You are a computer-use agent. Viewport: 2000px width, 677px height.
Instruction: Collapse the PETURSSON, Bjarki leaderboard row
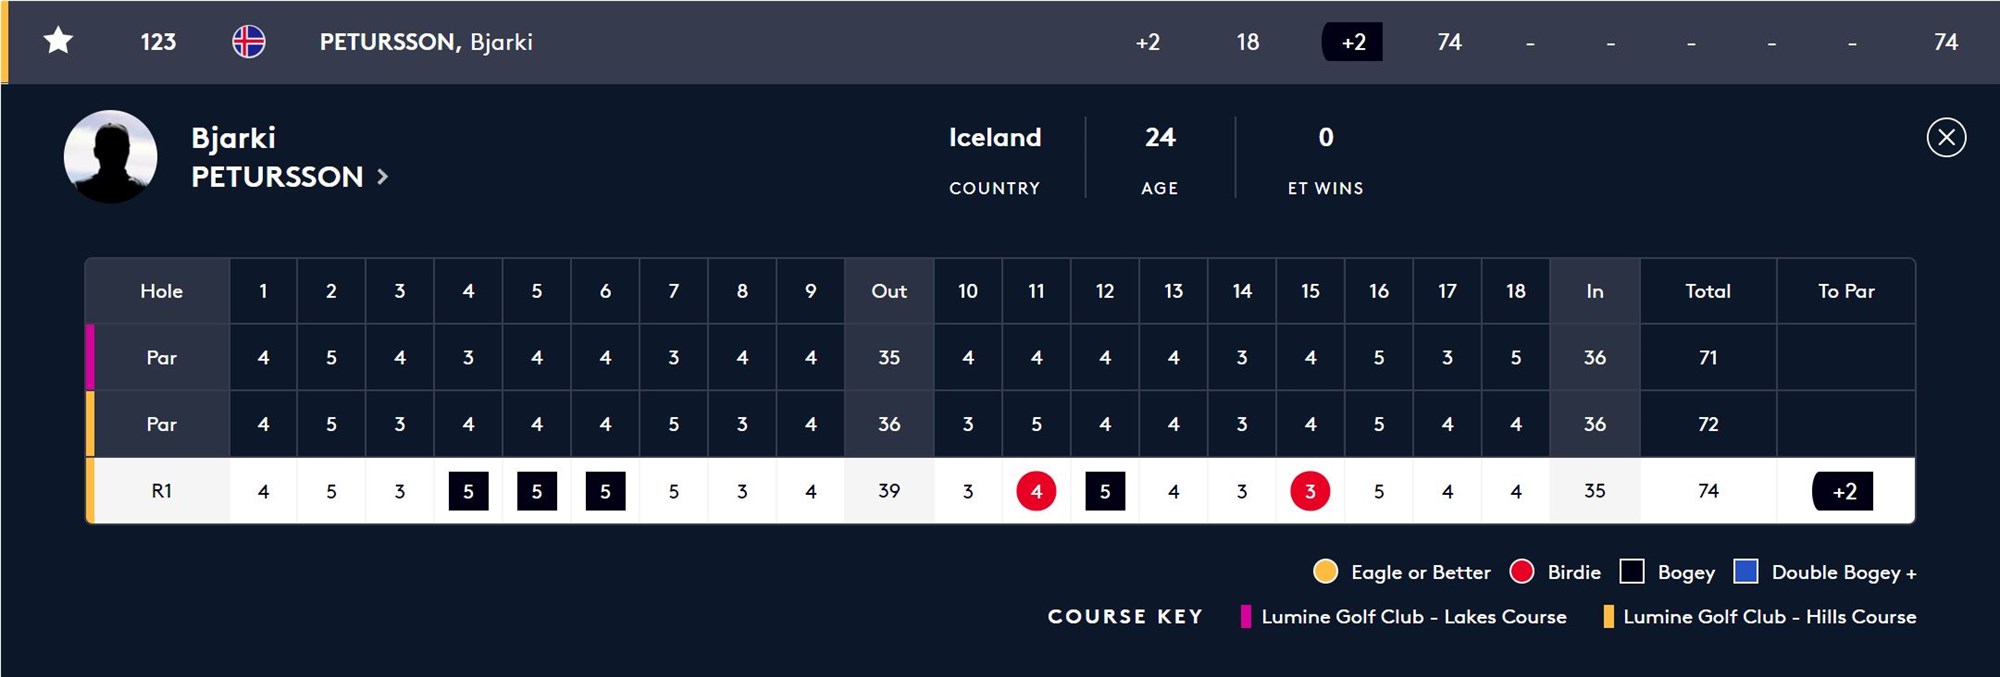click(x=1000, y=42)
